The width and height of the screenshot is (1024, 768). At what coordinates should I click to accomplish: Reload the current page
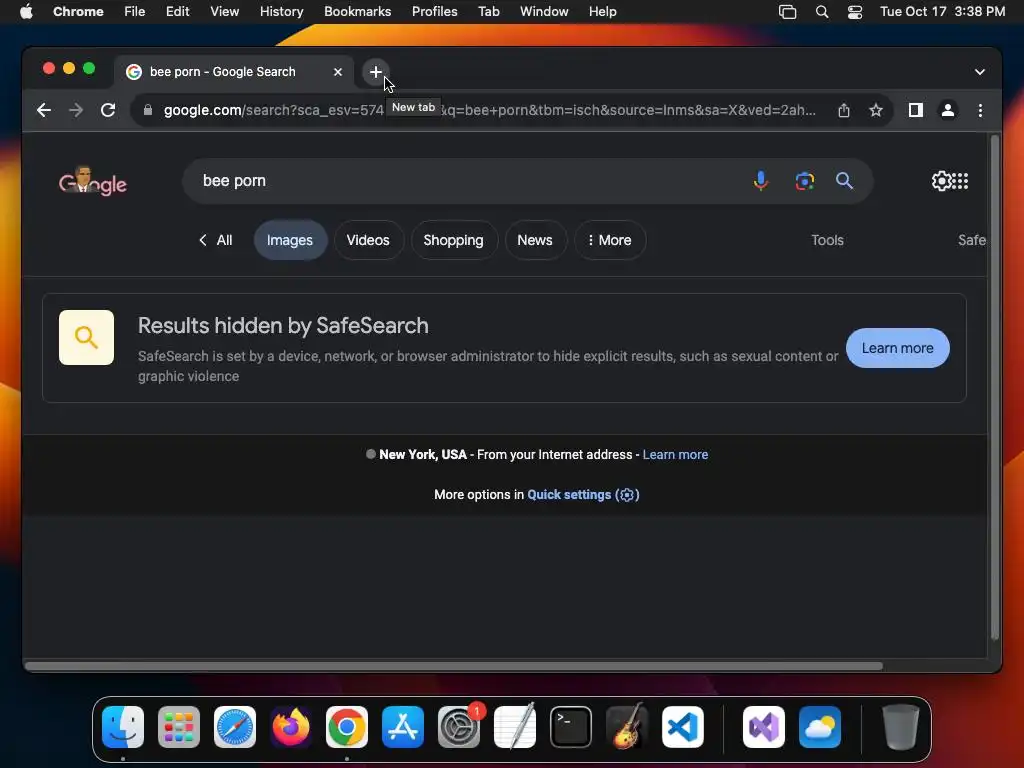click(108, 110)
